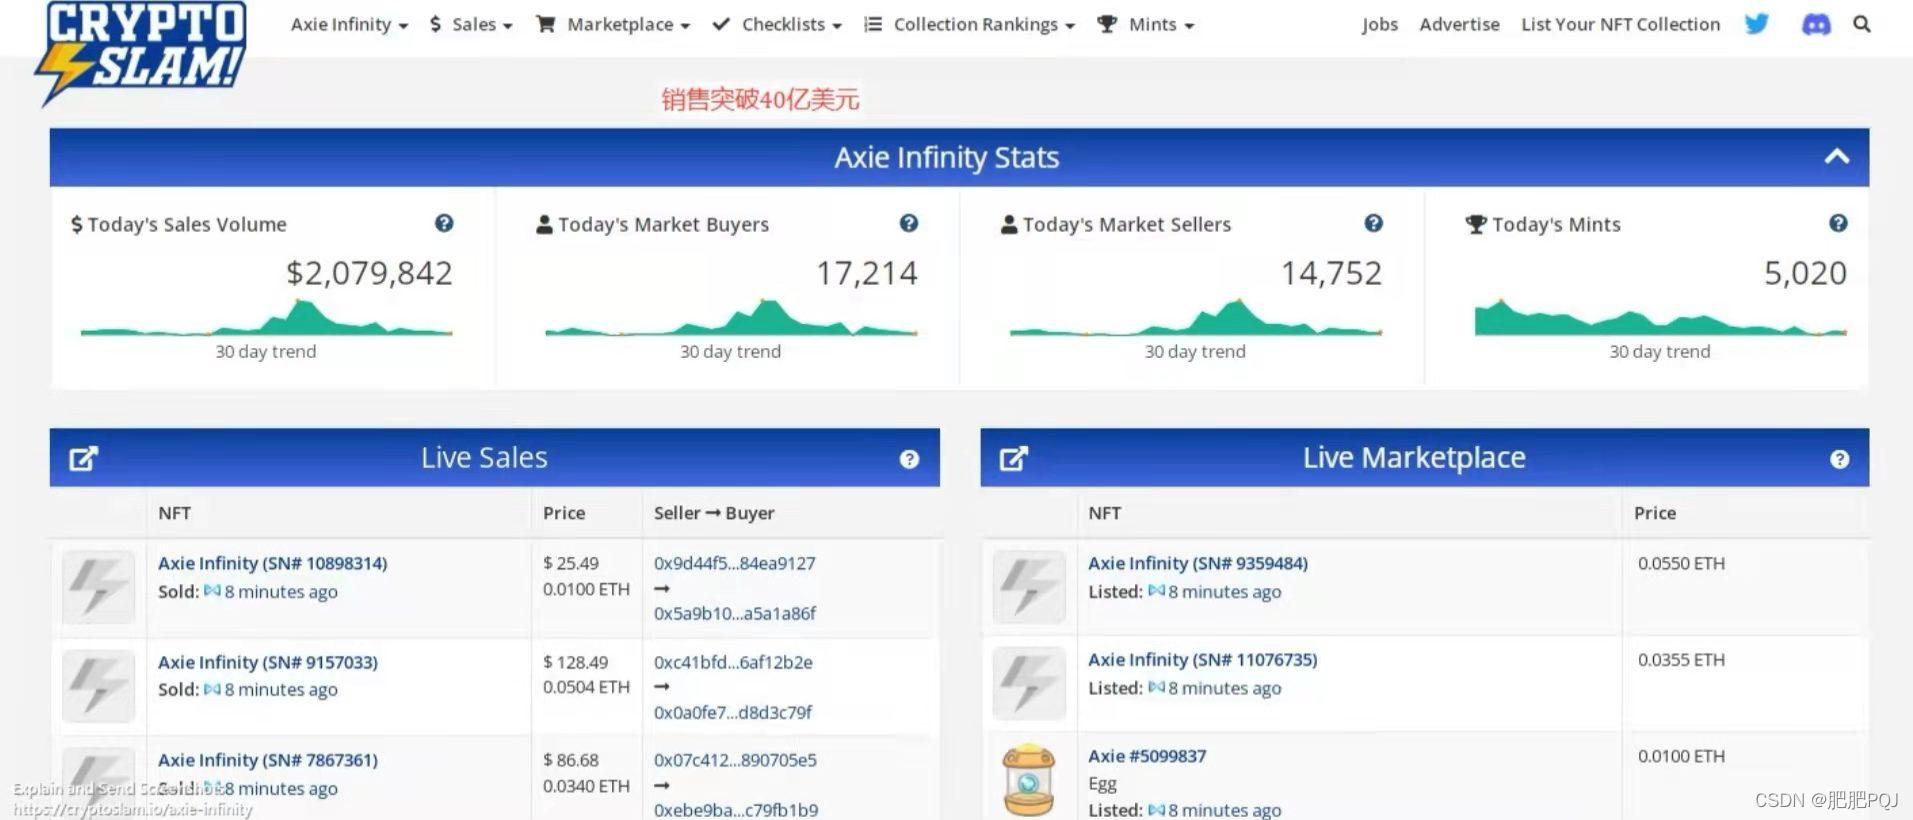Click help icon for Today's Sales Volume
Screen dimensions: 1913x820
[x=444, y=224]
